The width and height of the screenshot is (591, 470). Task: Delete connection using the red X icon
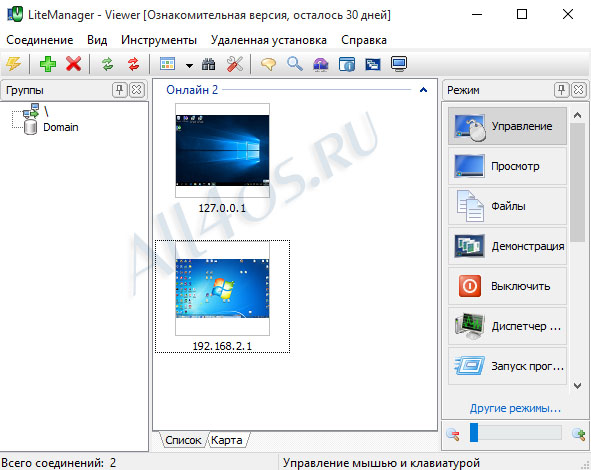(73, 64)
